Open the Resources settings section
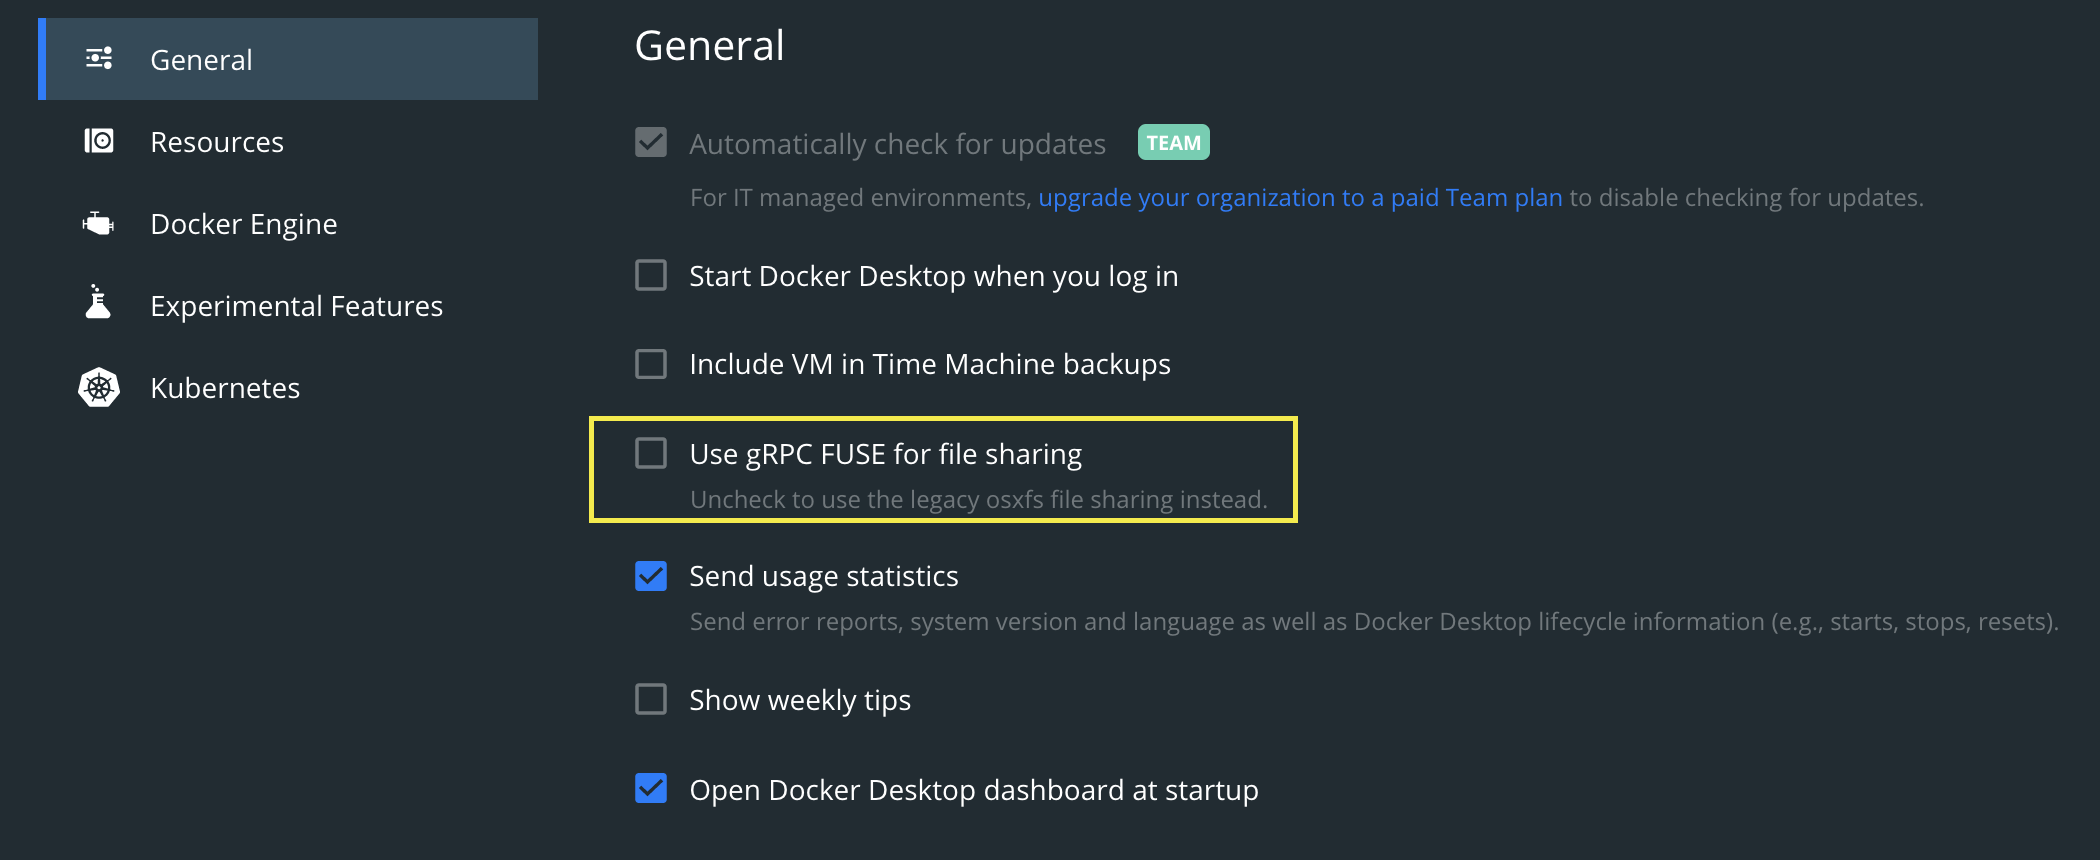Image resolution: width=2100 pixels, height=860 pixels. pyautogui.click(x=217, y=141)
